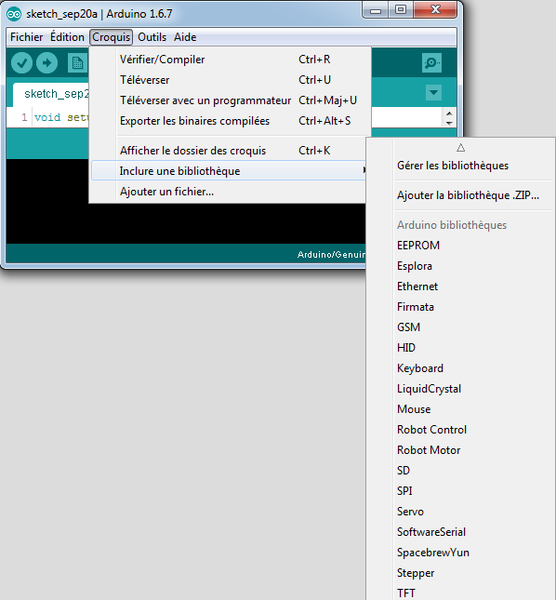The height and width of the screenshot is (600, 556).
Task: Choose Afficher le dossier des croquis
Action: pos(230,150)
